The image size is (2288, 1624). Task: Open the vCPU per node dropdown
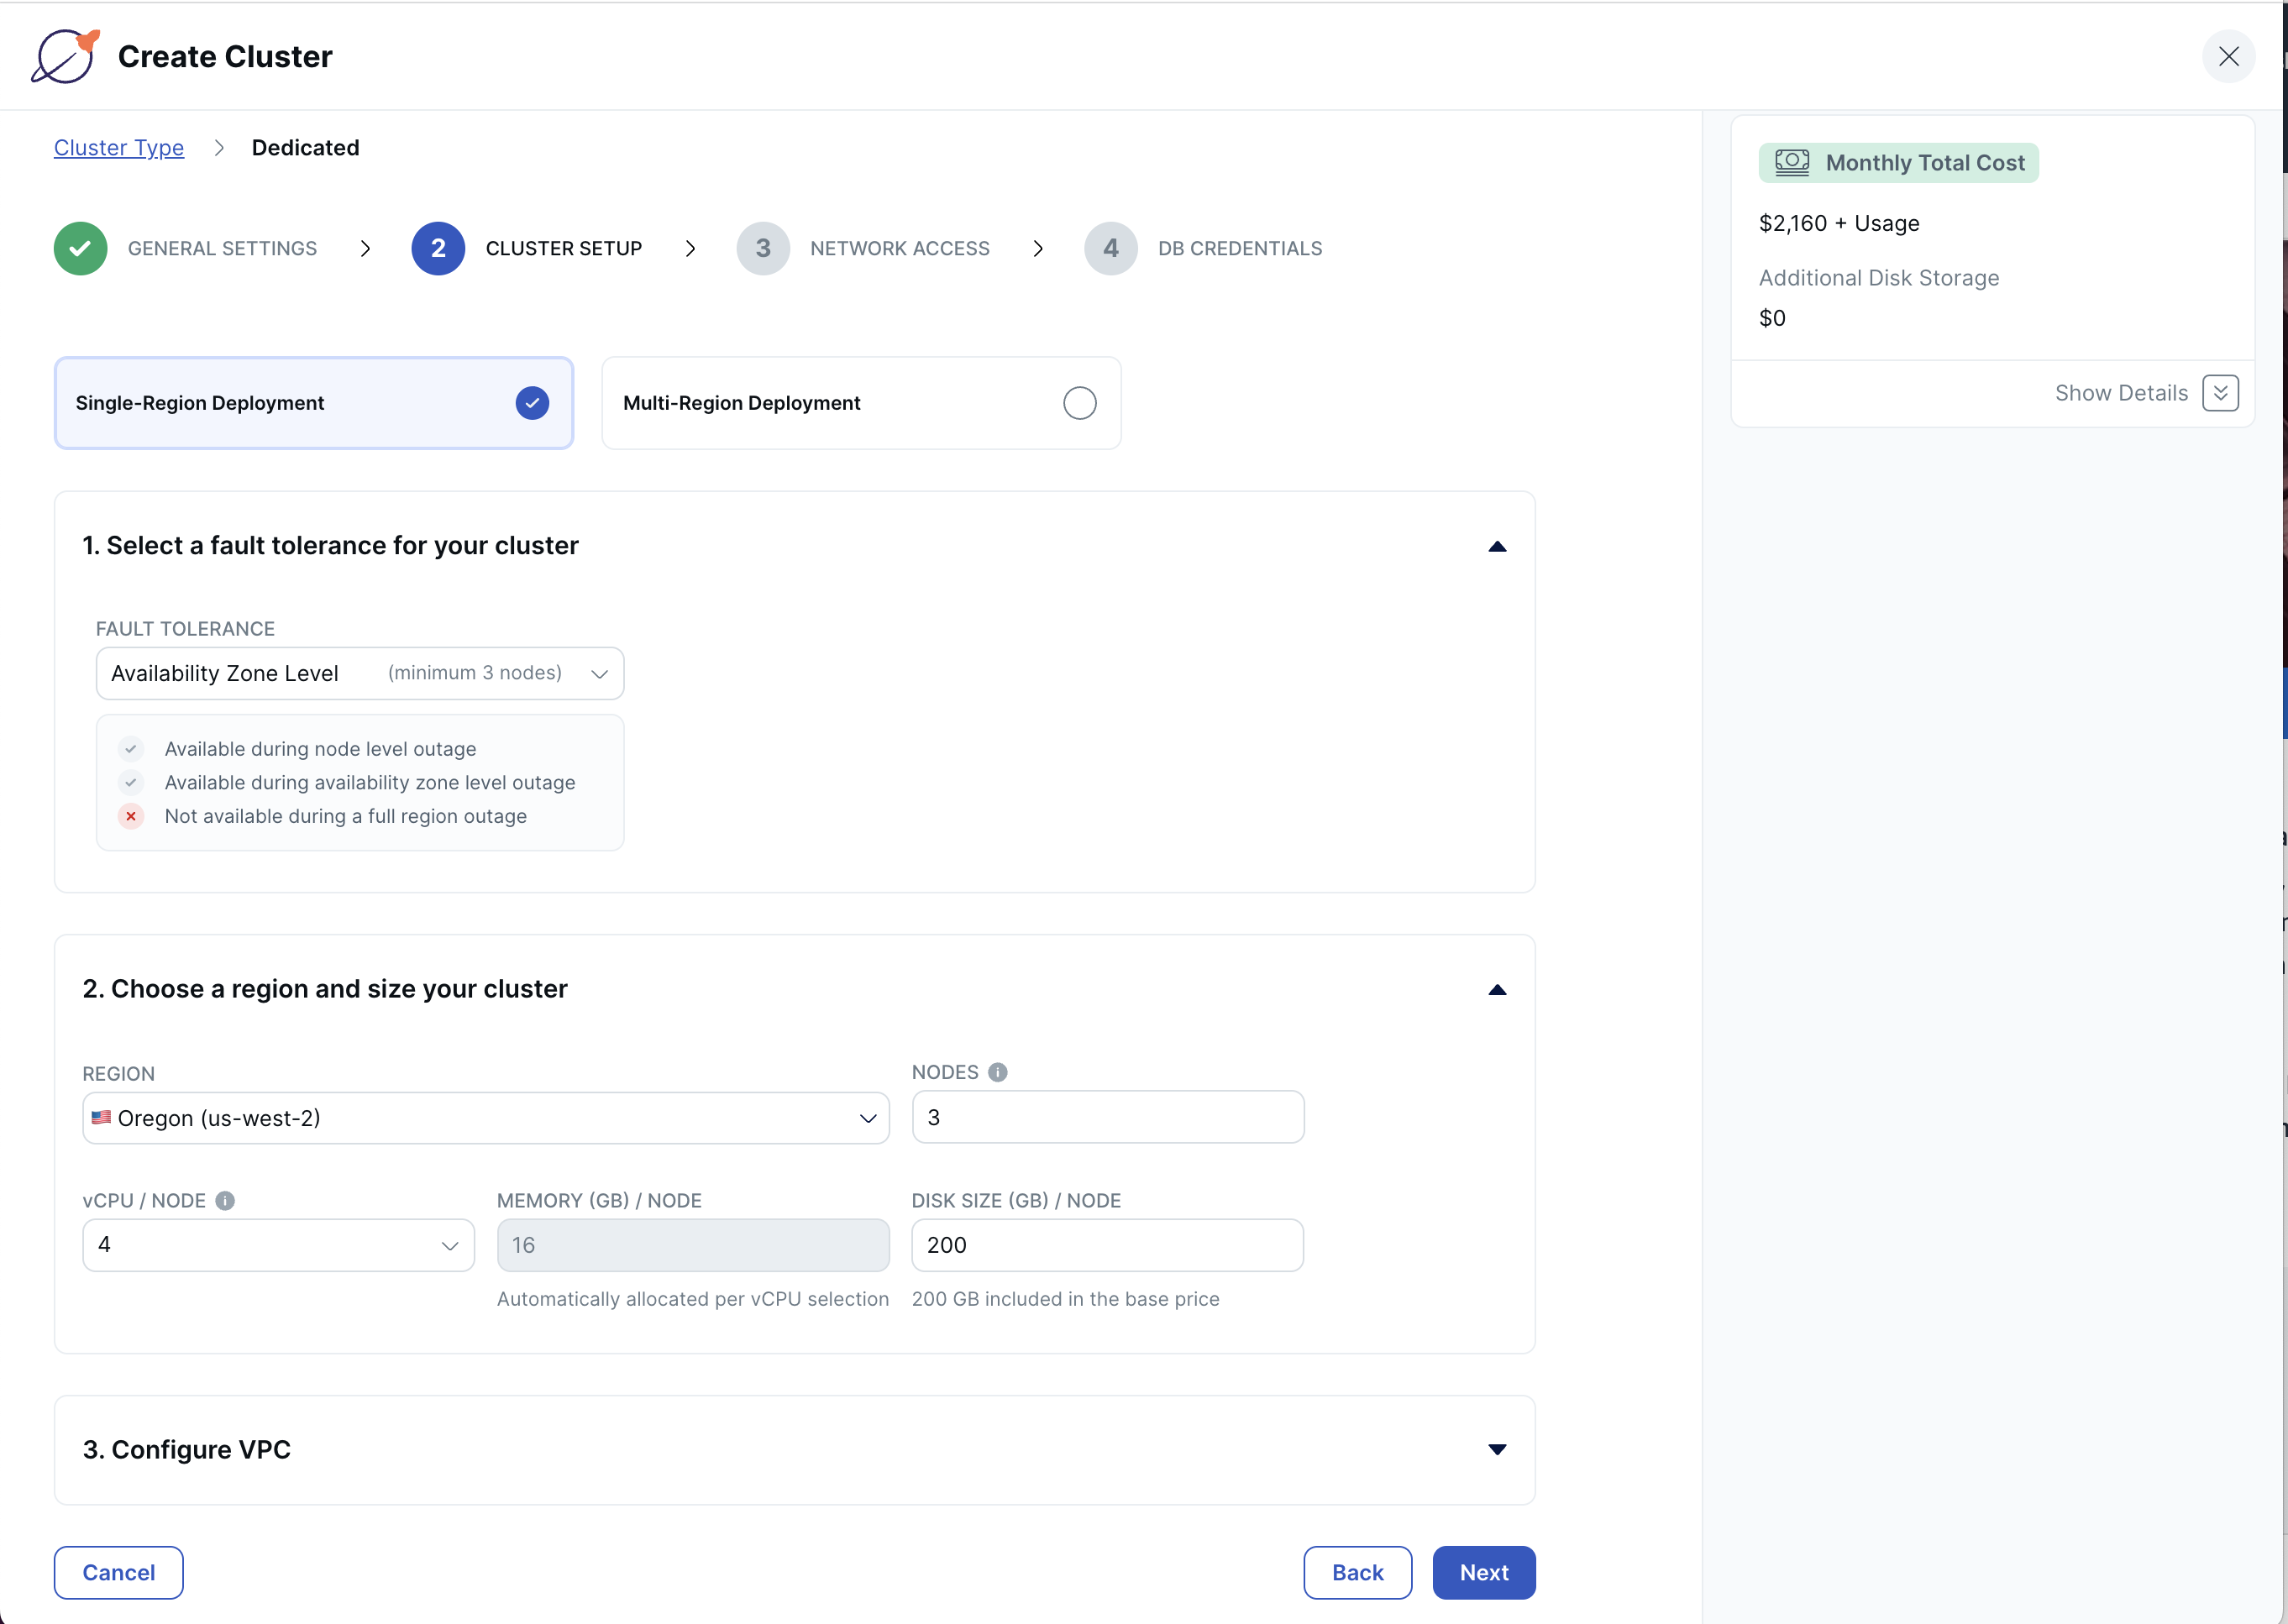(x=278, y=1245)
